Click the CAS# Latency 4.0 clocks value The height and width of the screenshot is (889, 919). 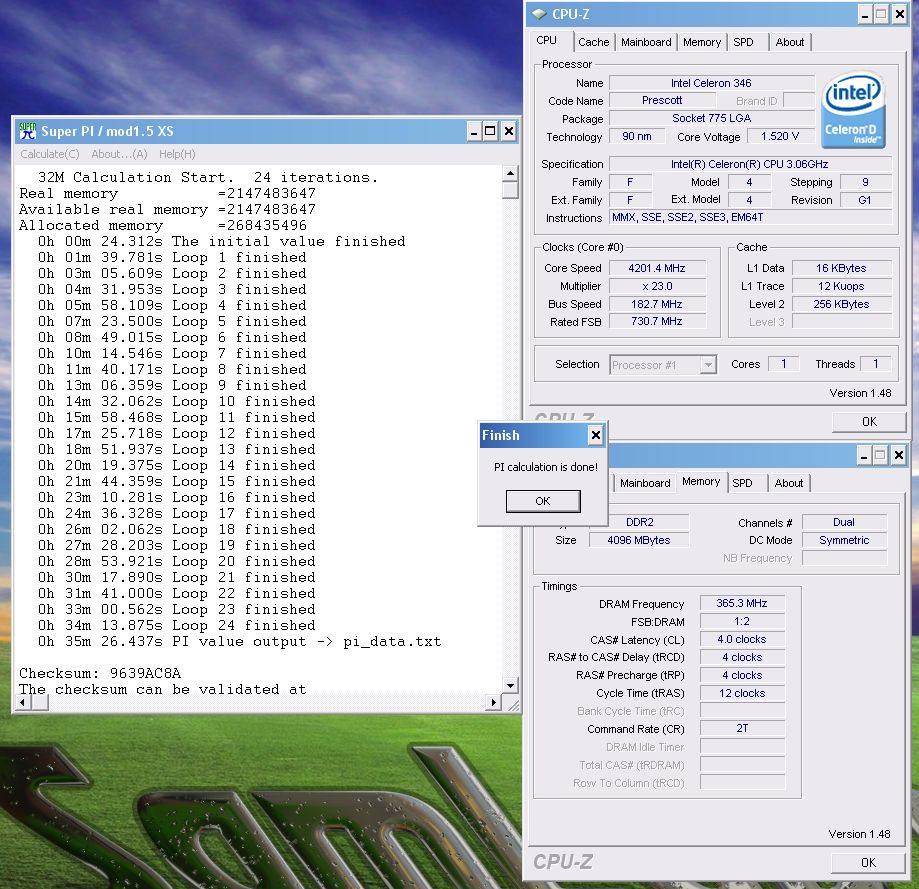coord(742,639)
